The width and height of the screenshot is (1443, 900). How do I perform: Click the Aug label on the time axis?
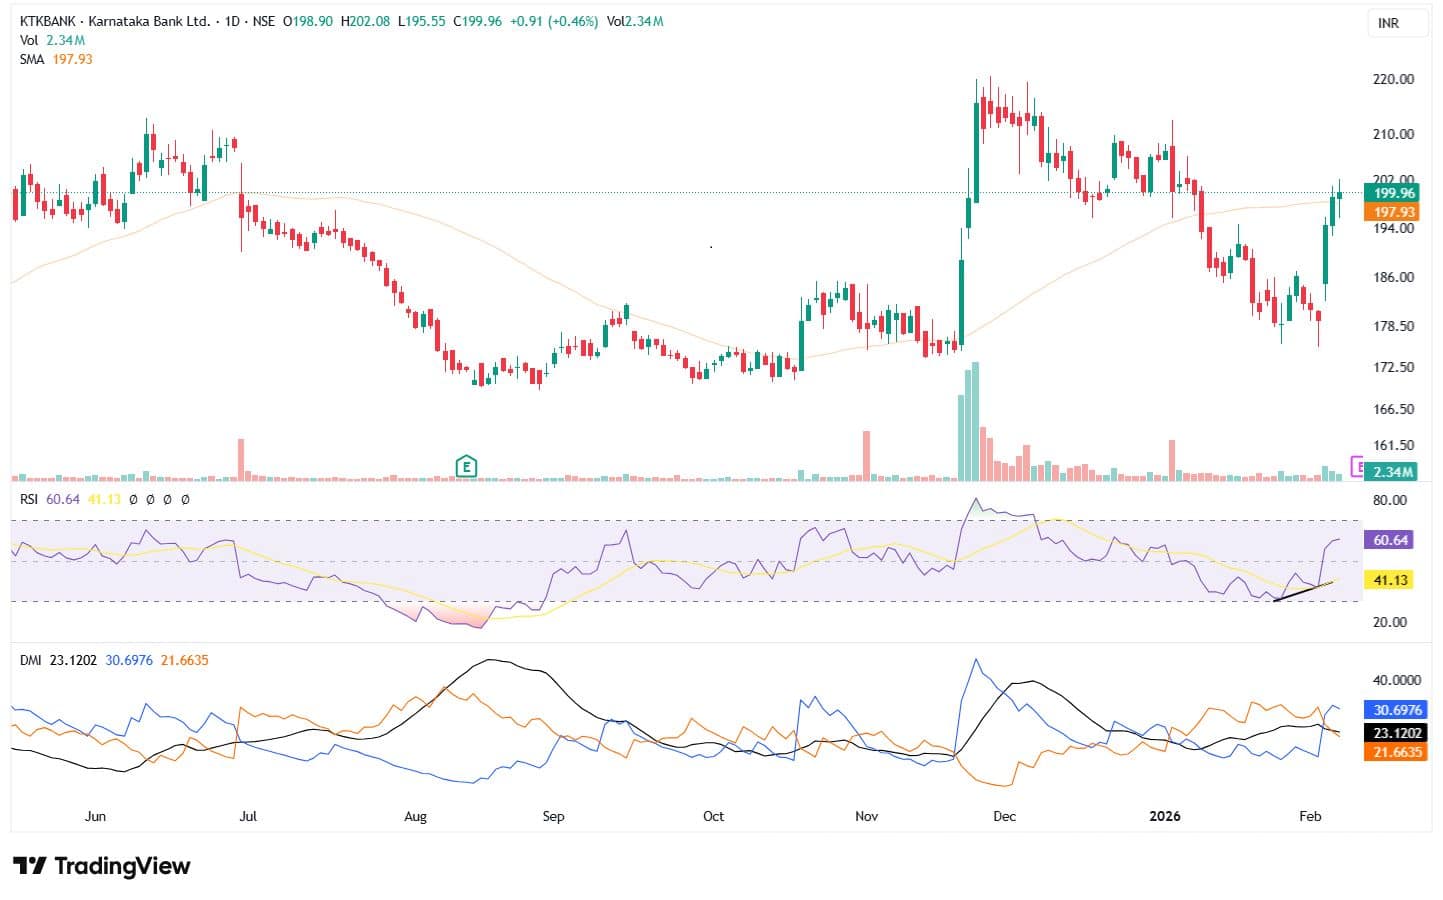[x=415, y=816]
